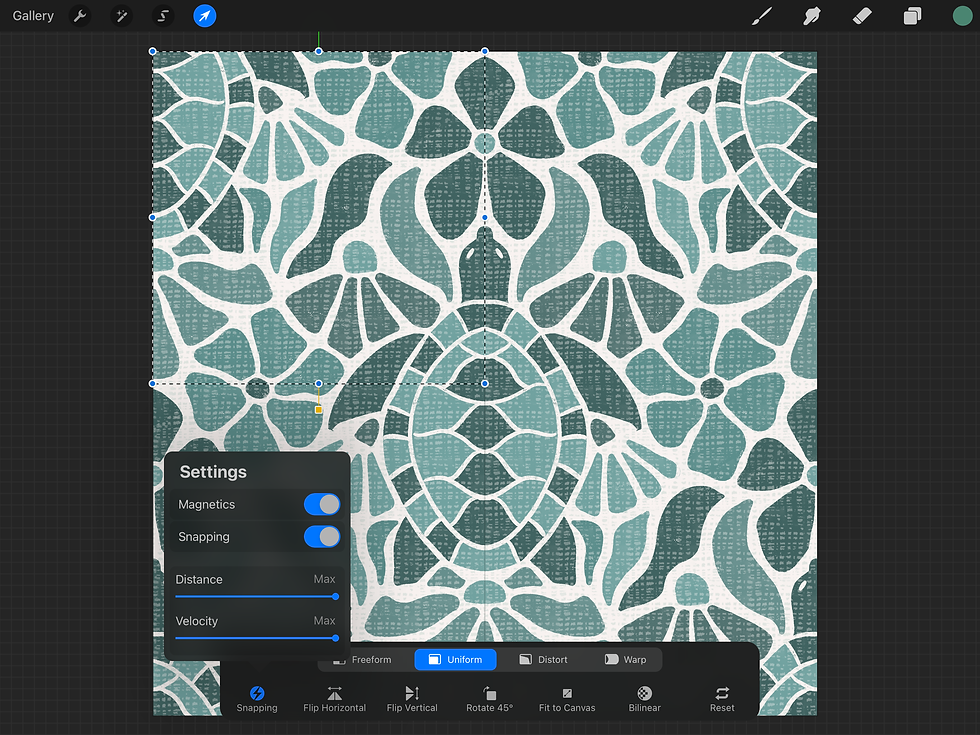Open the Layers panel
Screen dimensions: 980x735
tap(911, 15)
